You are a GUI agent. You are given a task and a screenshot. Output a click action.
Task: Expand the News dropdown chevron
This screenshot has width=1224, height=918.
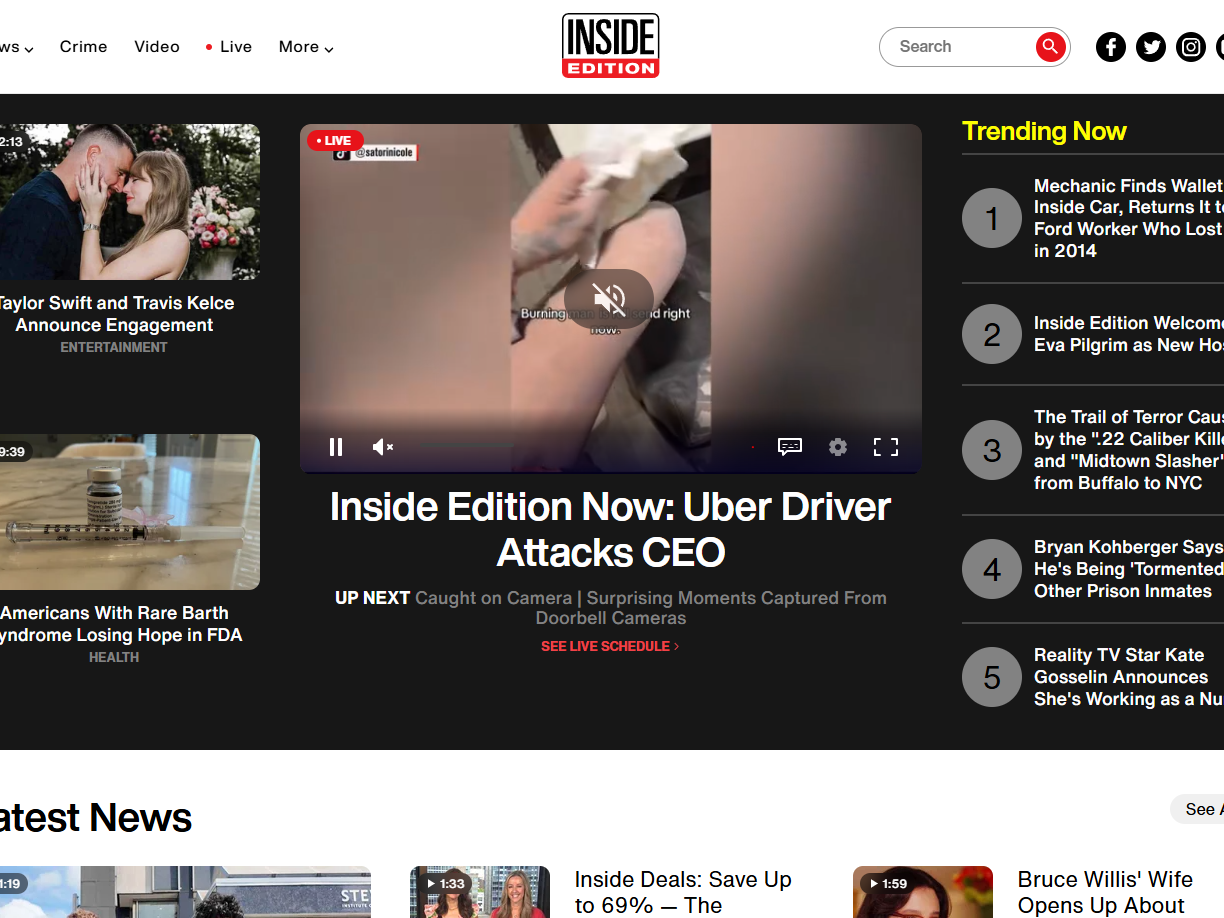click(28, 49)
